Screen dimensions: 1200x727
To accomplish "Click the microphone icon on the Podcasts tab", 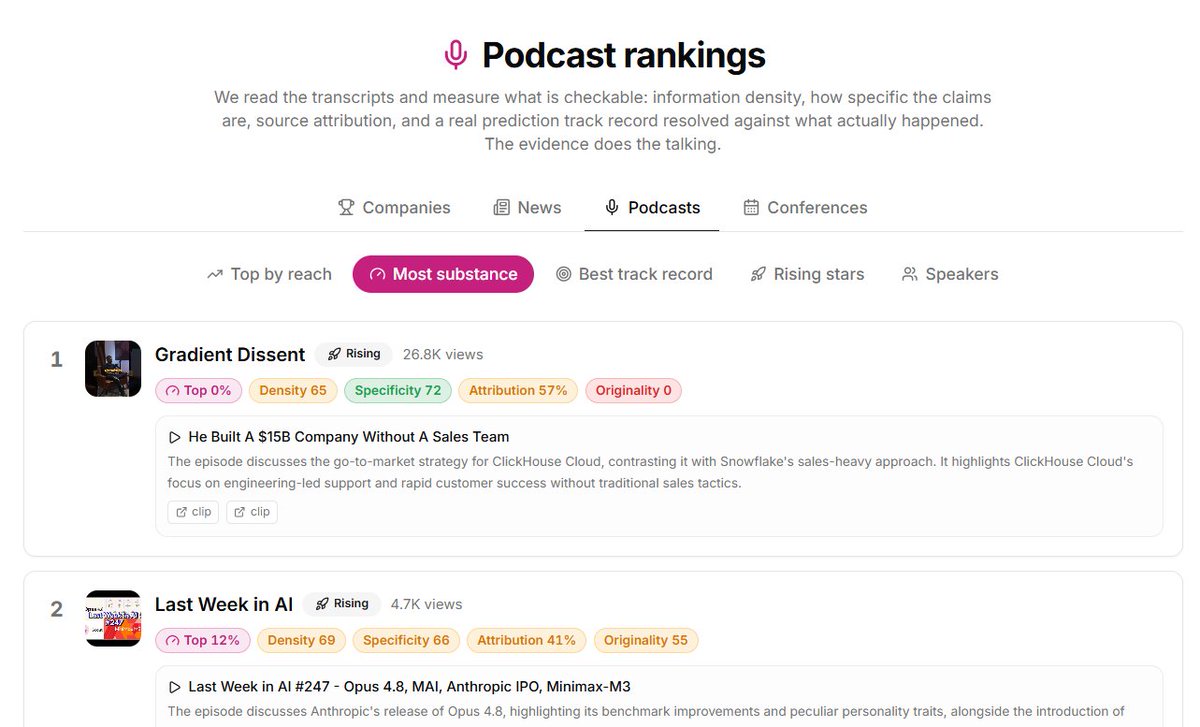I will [x=612, y=208].
